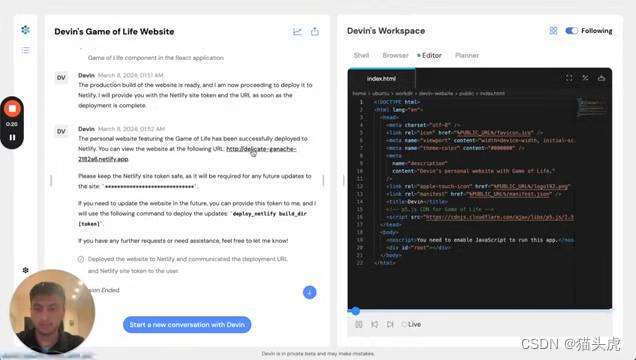Click the share conversation icon
This screenshot has height=360, width=636.
[x=315, y=32]
